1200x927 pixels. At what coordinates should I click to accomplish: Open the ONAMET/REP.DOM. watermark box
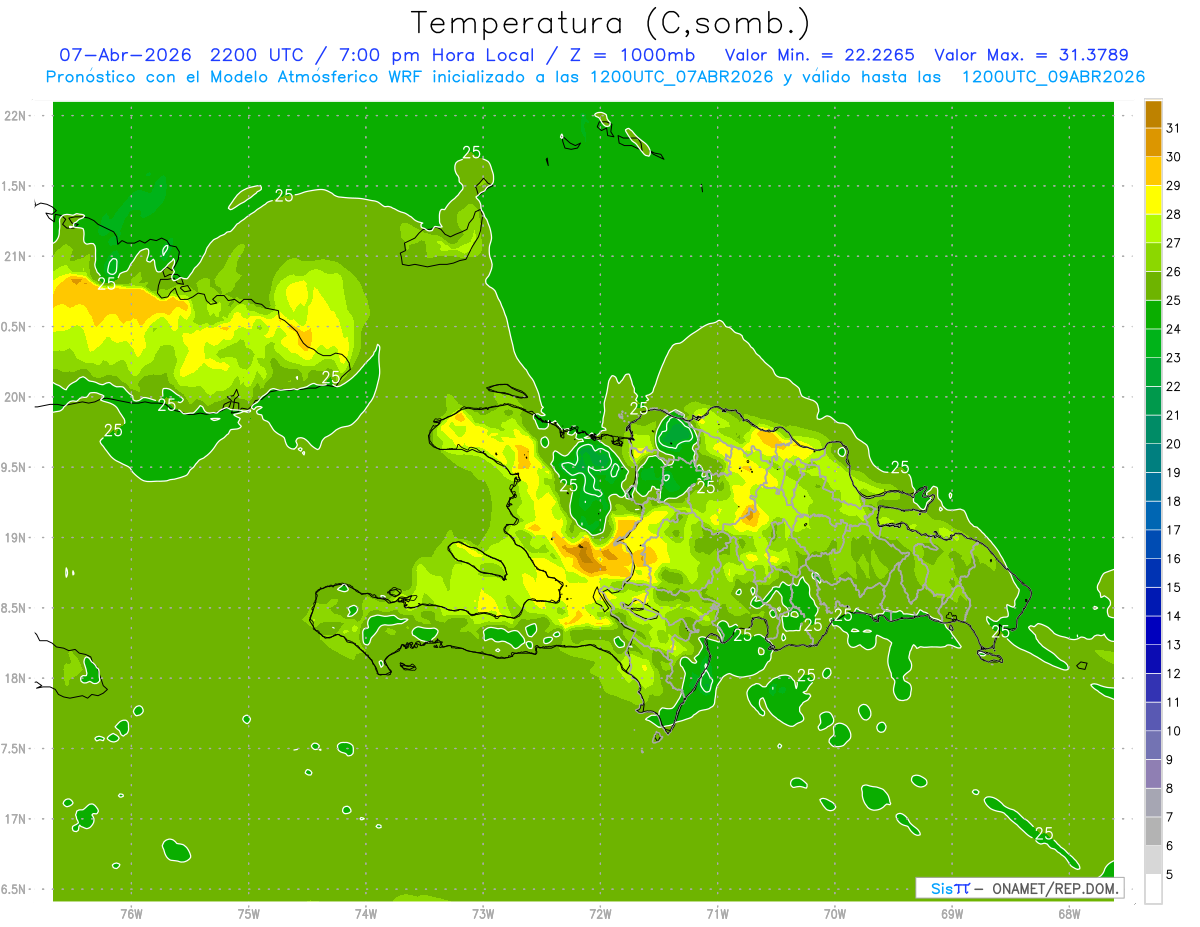(x=1020, y=888)
